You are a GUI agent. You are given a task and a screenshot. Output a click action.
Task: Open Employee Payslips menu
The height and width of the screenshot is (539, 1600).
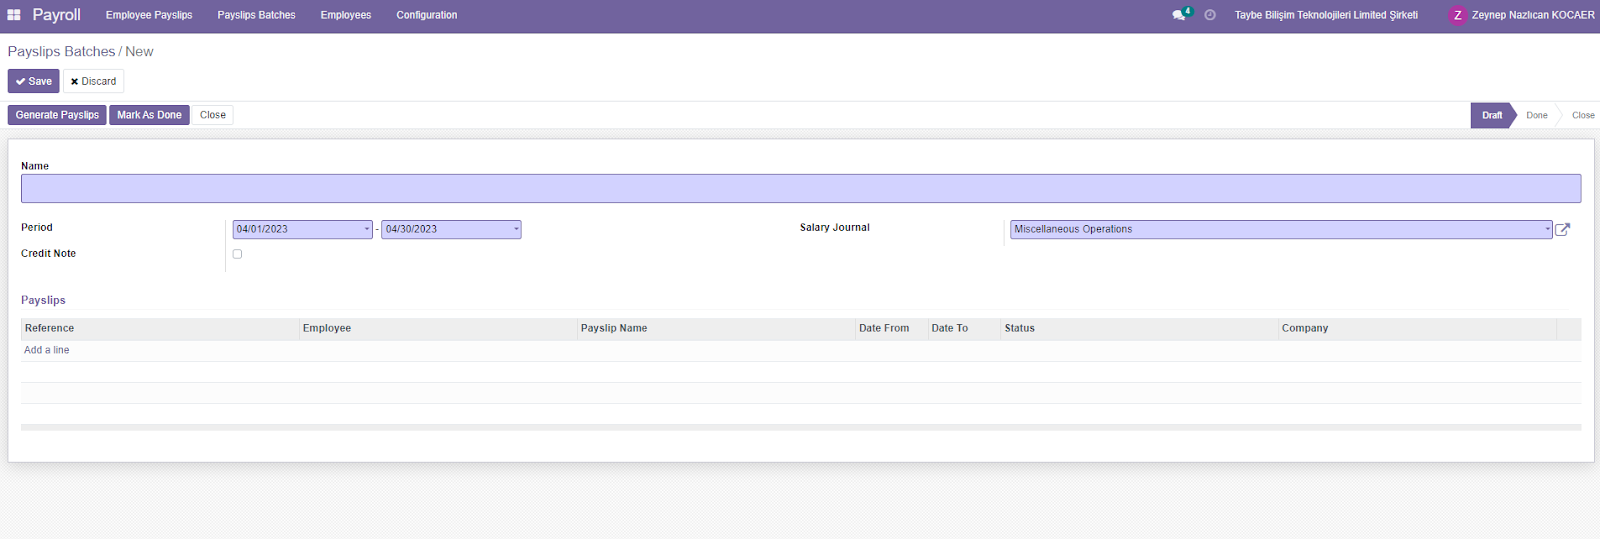click(149, 15)
